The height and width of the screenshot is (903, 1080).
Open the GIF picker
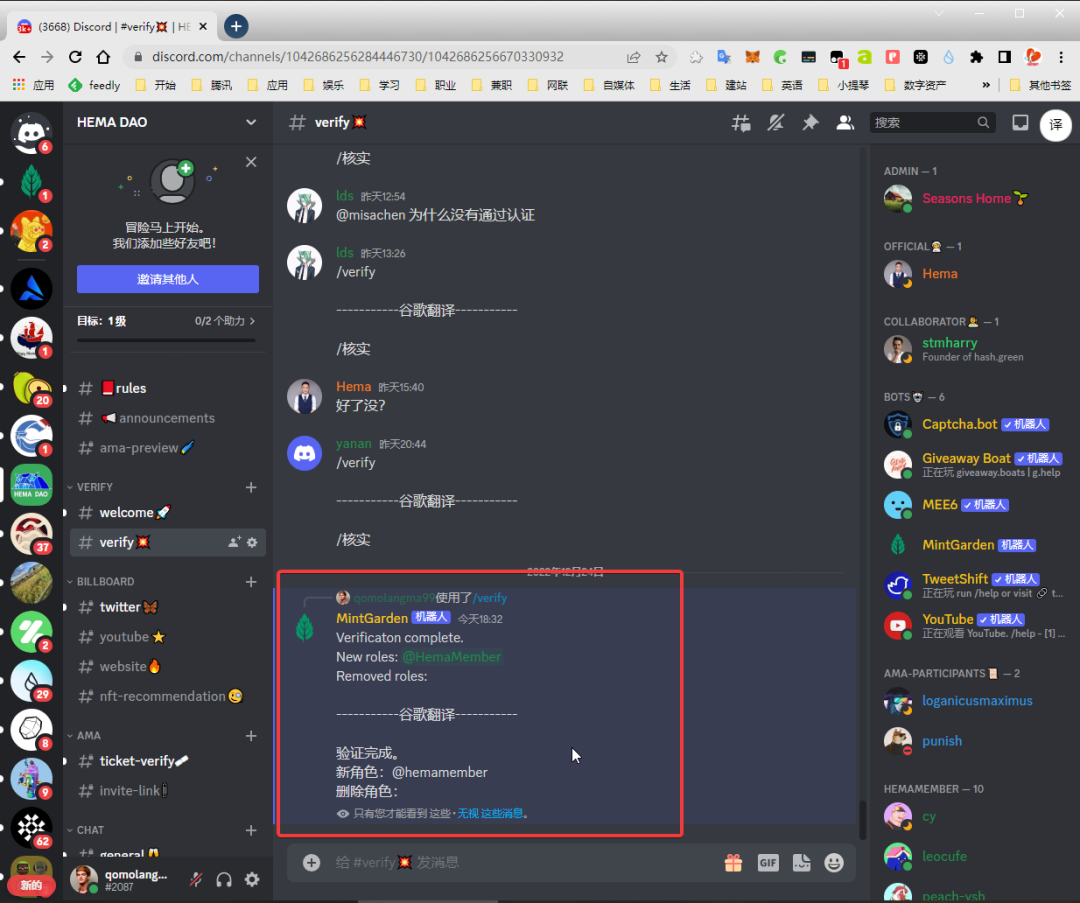coord(768,862)
